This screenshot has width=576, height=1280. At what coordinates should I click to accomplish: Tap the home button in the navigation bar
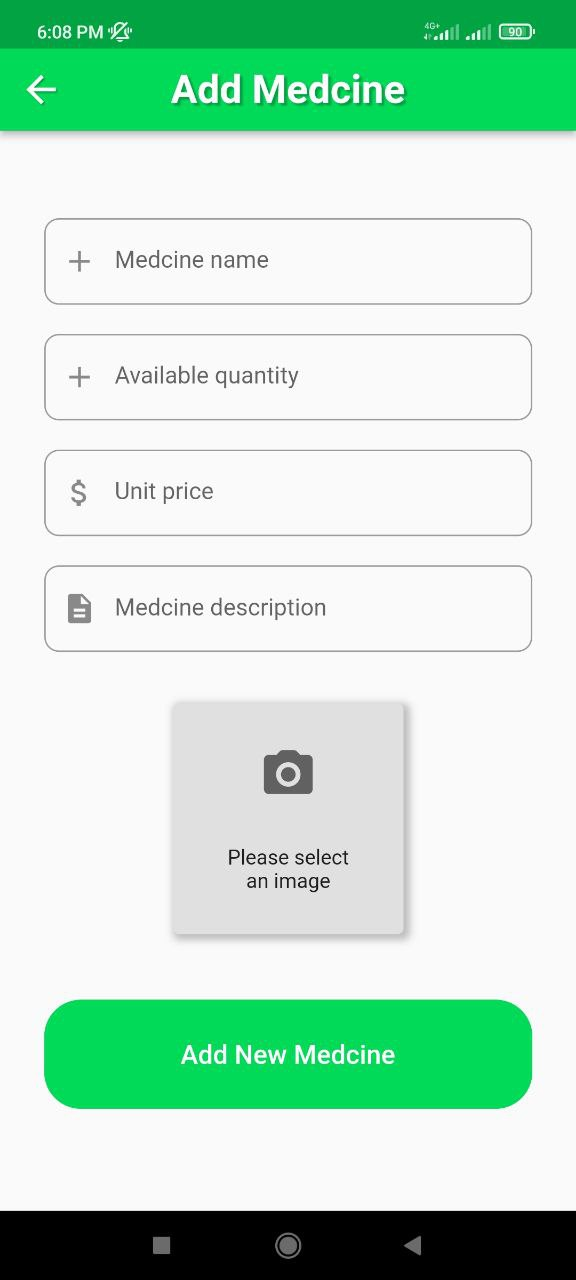(288, 1246)
